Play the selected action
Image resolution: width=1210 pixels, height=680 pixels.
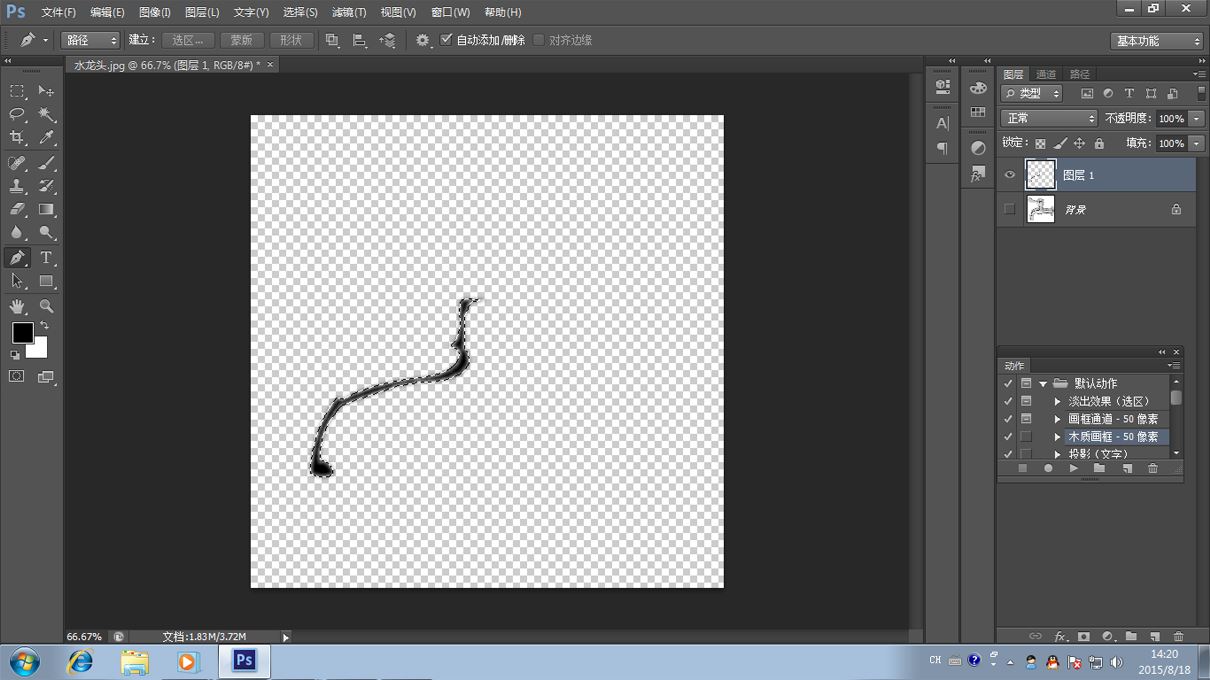pyautogui.click(x=1074, y=468)
